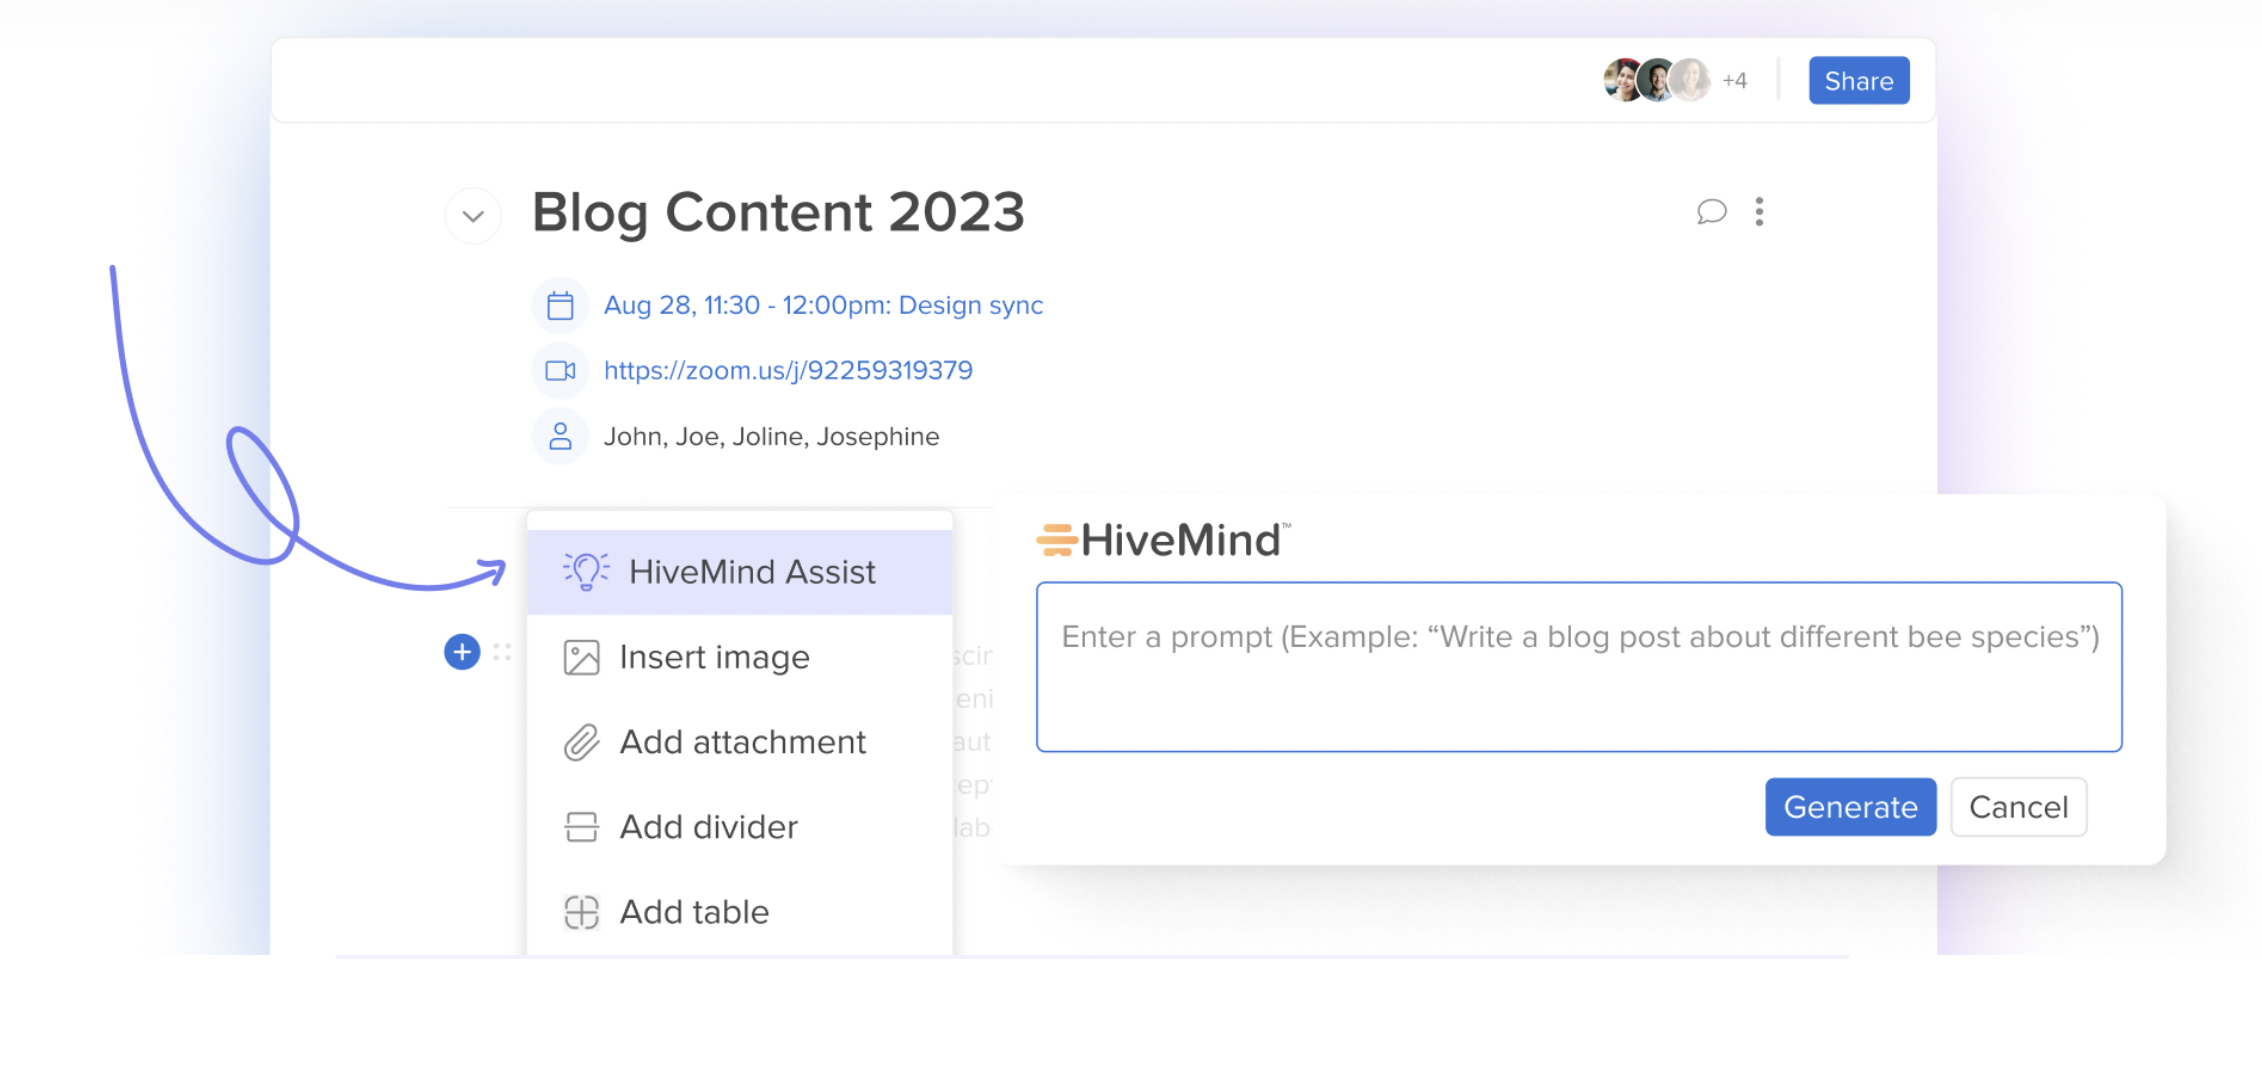Open the third collaborator avatar
Screen dimensions: 2262x1082
tap(1690, 81)
